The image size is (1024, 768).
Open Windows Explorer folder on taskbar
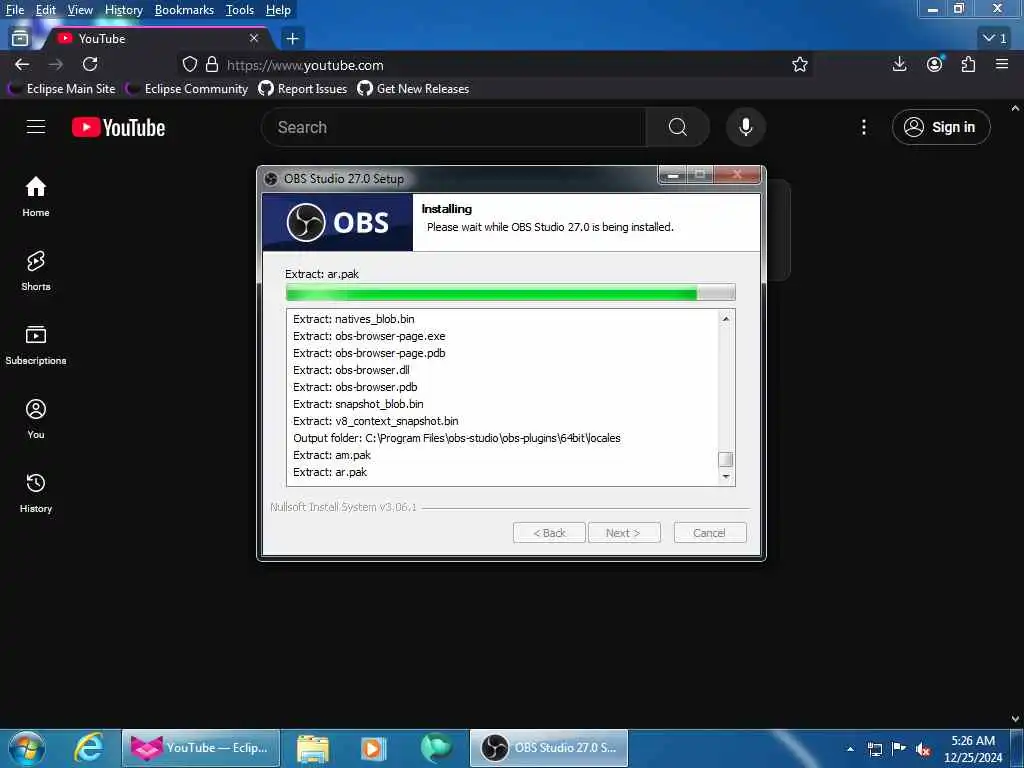tap(313, 748)
